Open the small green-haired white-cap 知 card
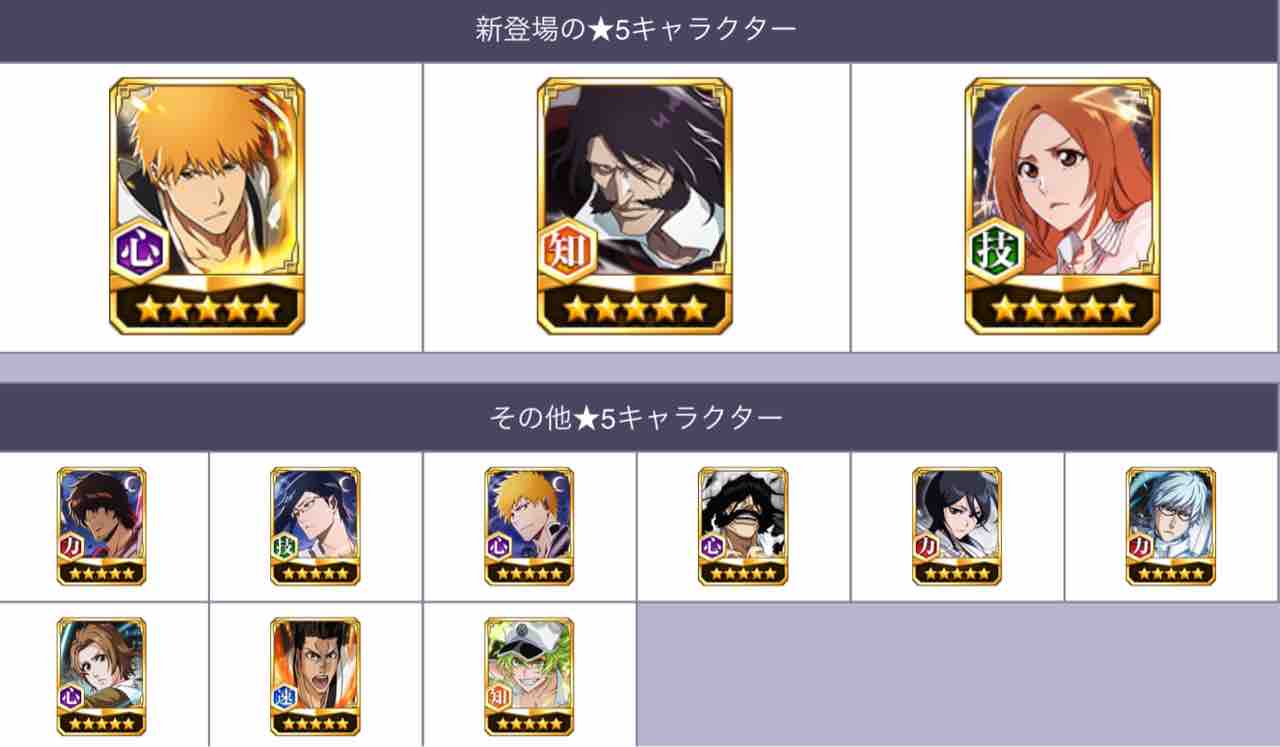The height and width of the screenshot is (747, 1280). pyautogui.click(x=530, y=676)
